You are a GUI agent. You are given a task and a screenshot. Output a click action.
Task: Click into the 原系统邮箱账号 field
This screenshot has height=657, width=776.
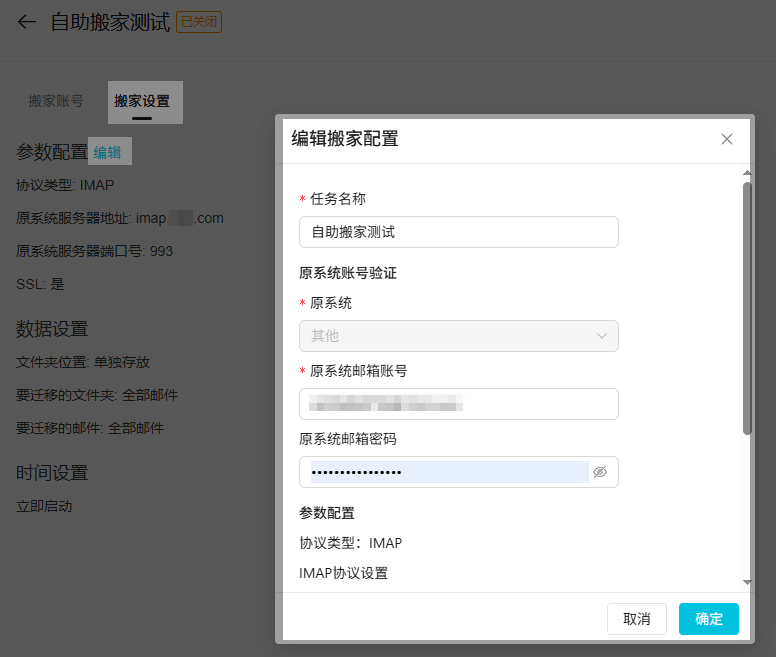(458, 404)
